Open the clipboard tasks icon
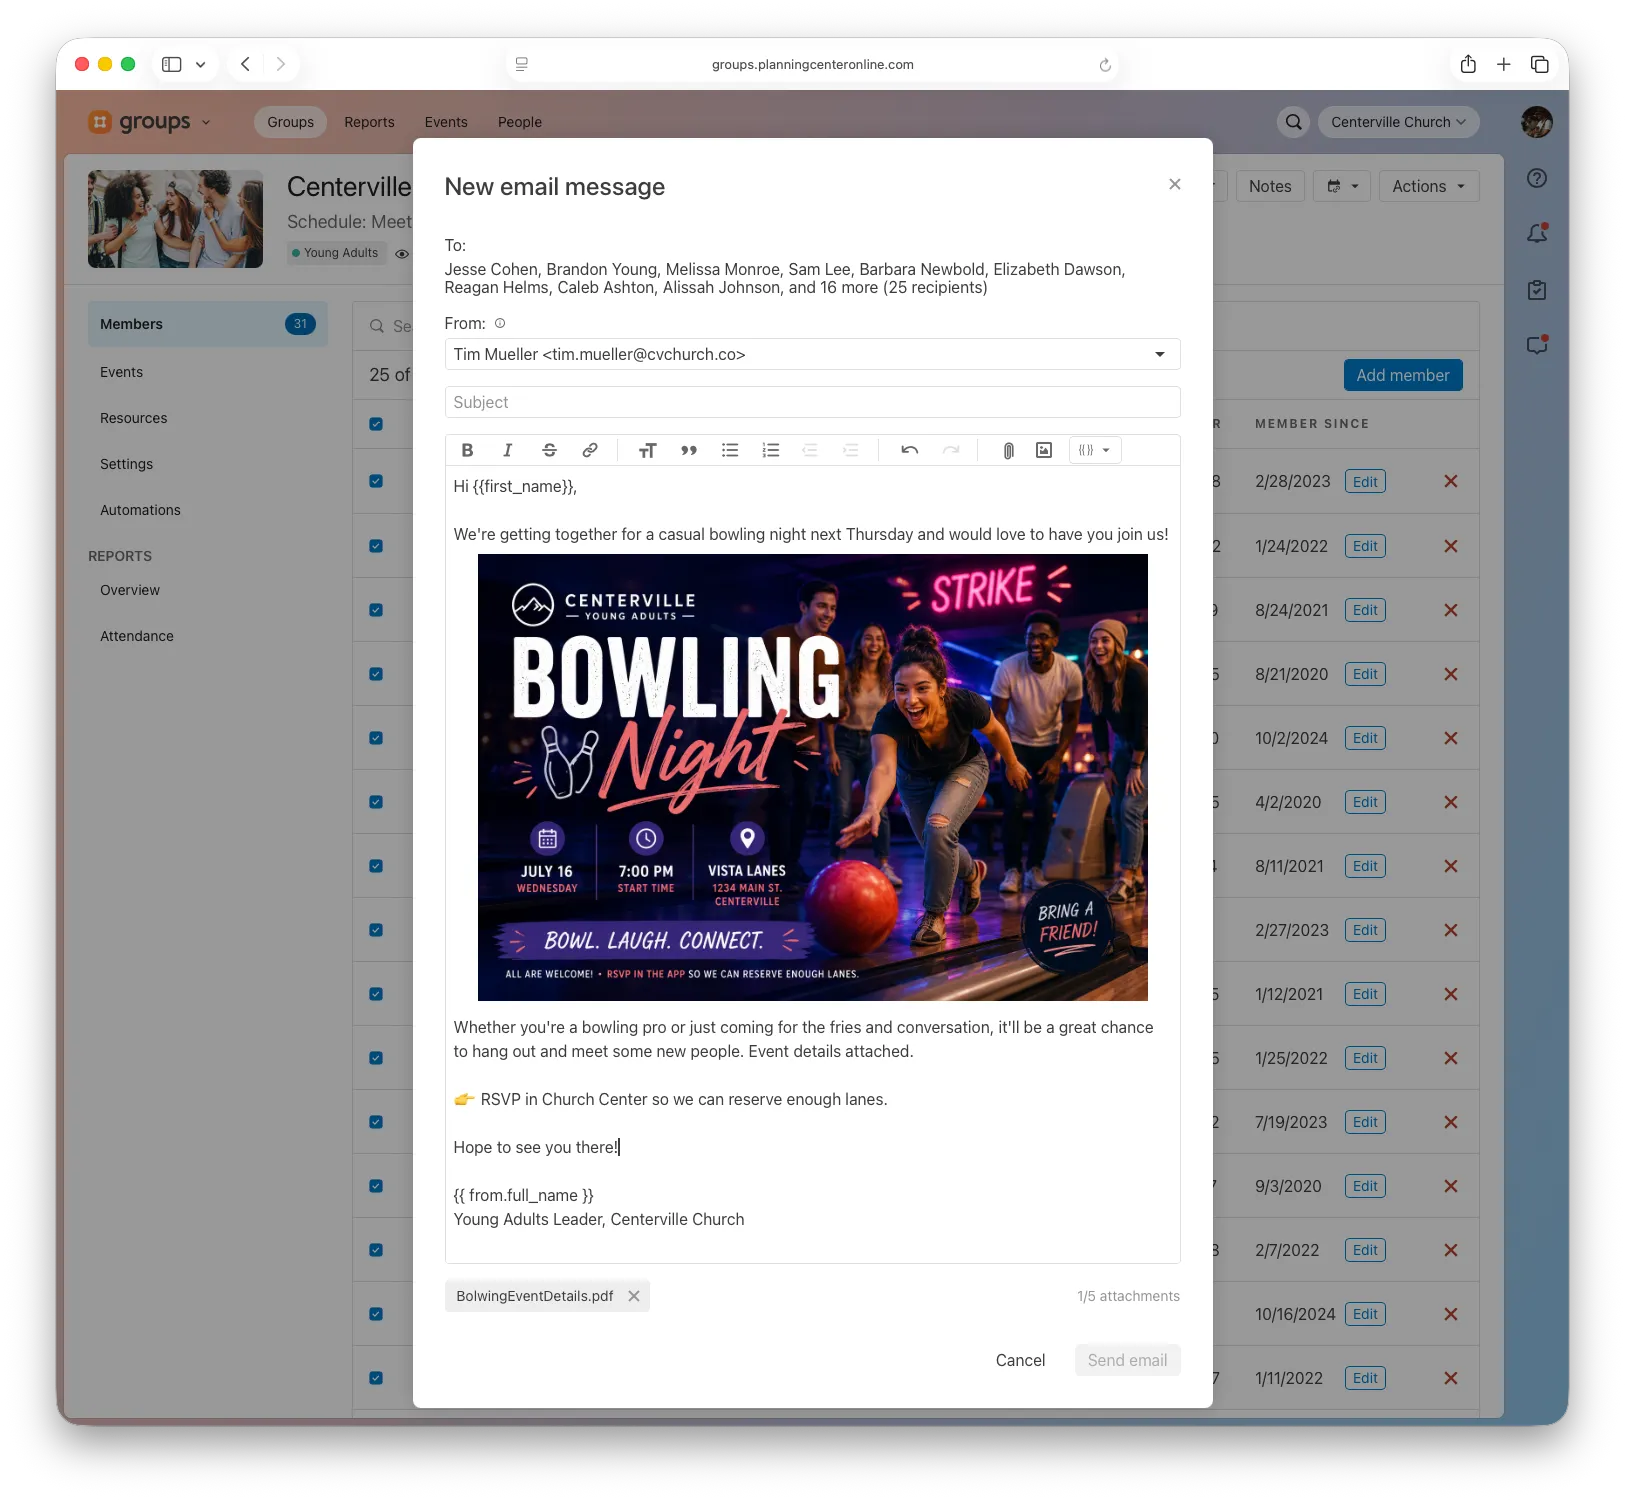Viewport: 1625px width, 1500px height. point(1537,290)
